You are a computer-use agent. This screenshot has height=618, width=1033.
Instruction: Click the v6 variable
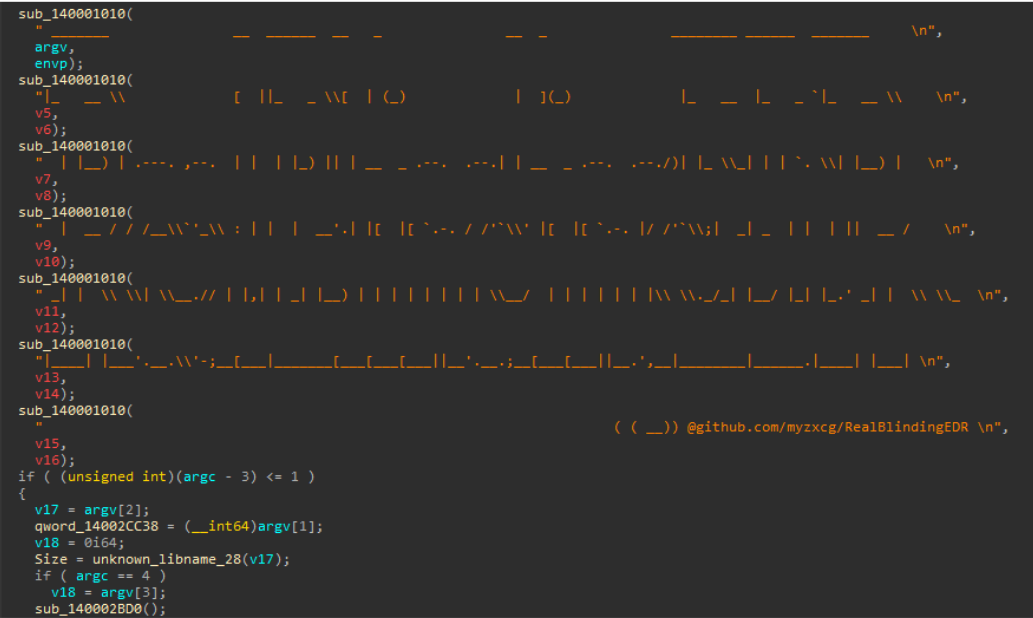(43, 129)
